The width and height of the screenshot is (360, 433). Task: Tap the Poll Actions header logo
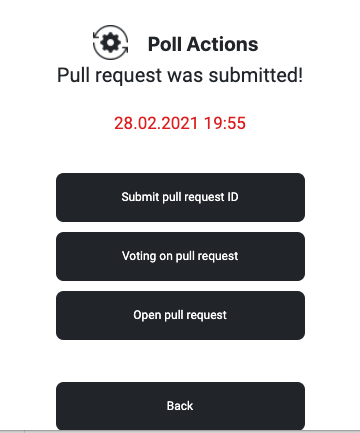(110, 42)
